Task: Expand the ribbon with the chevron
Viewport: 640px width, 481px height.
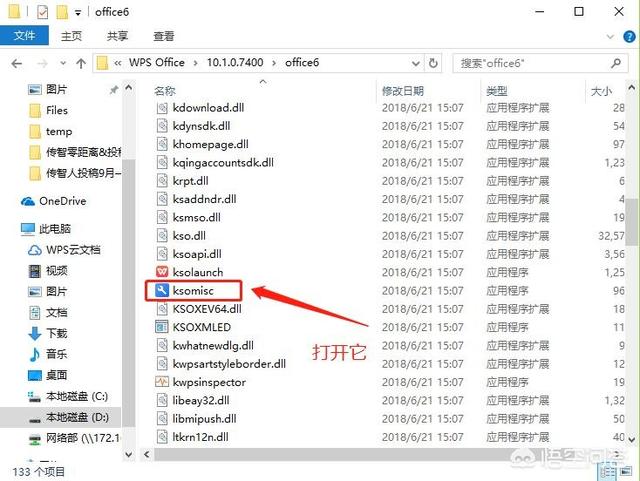Action: [610, 37]
